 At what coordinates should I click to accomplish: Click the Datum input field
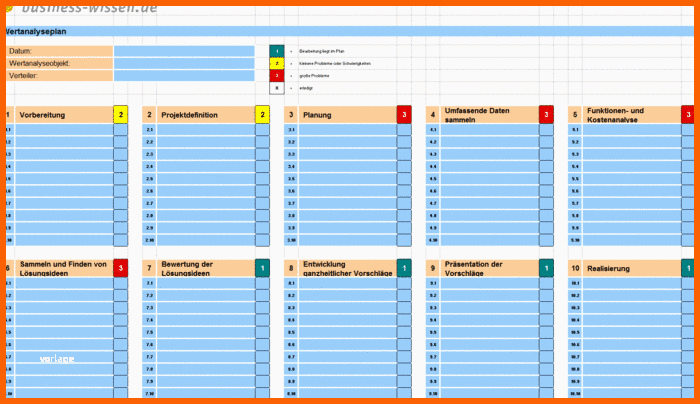(x=184, y=51)
